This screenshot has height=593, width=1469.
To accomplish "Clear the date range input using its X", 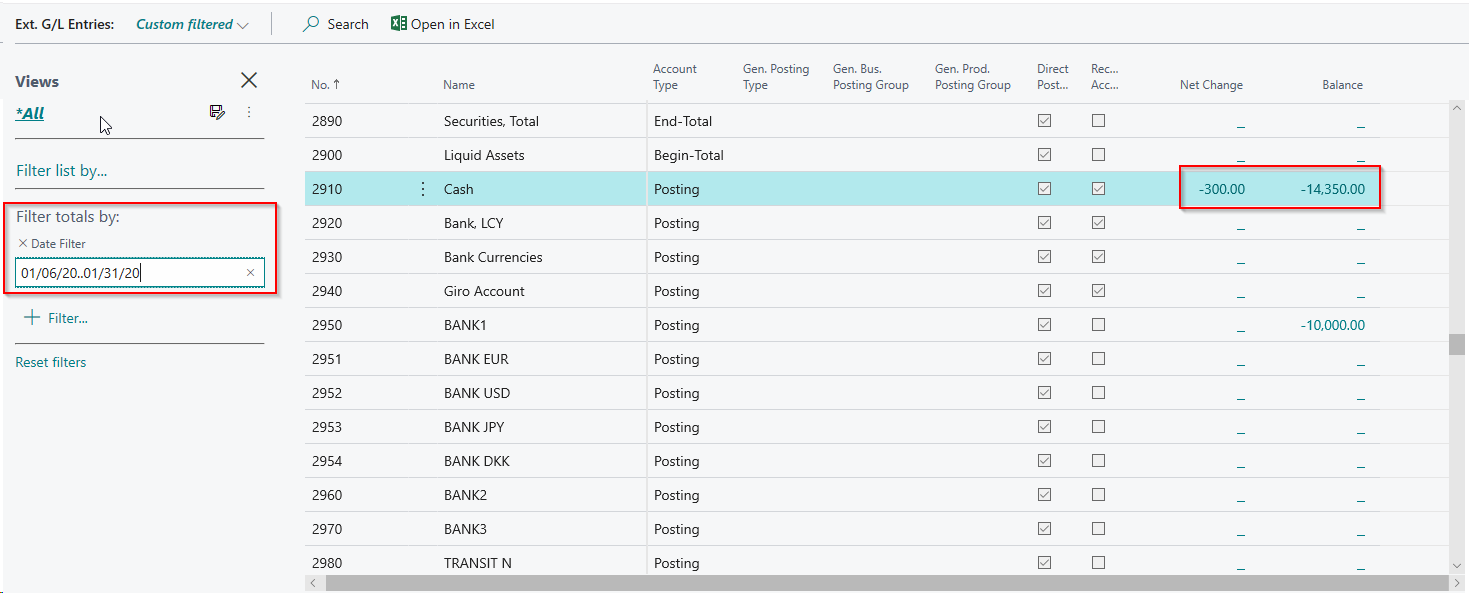I will 250,272.
